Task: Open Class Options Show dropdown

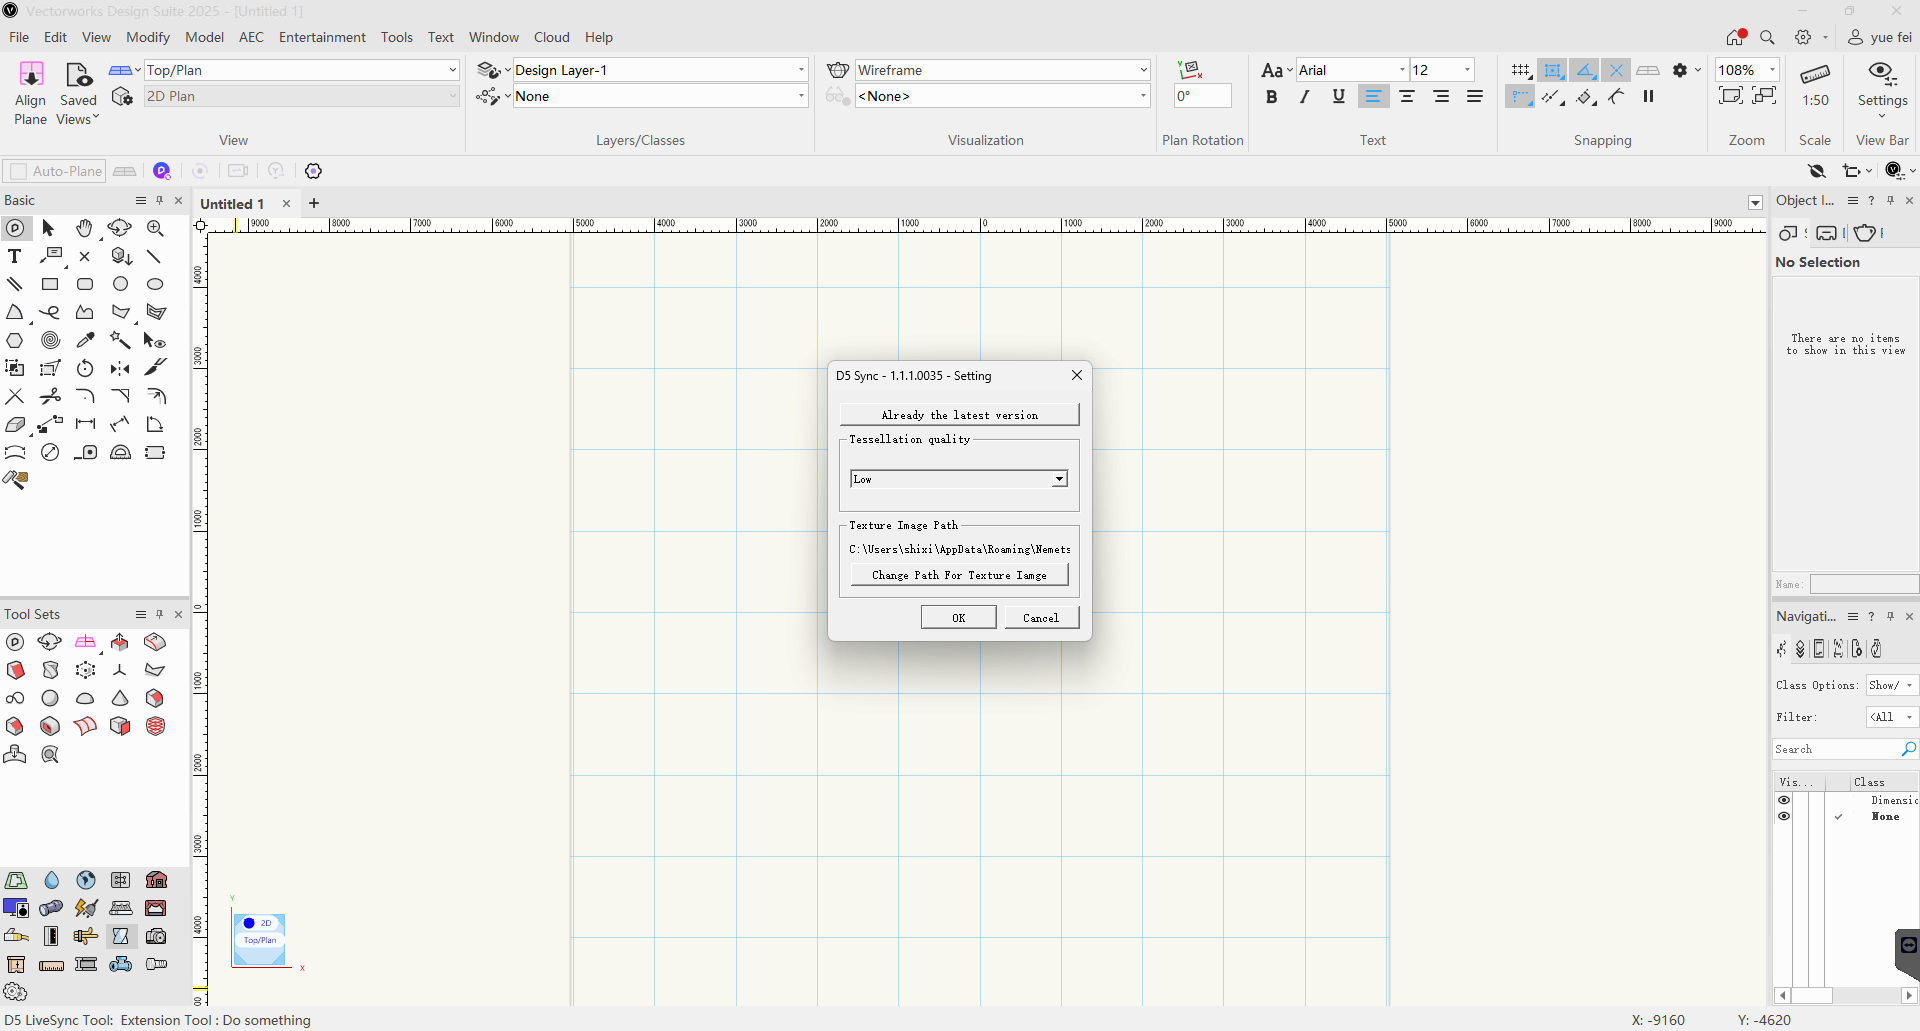Action: 1892,685
